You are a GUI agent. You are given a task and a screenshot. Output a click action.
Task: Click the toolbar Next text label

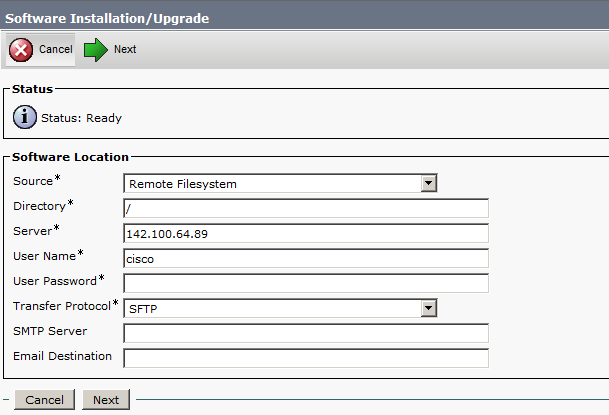click(x=125, y=49)
